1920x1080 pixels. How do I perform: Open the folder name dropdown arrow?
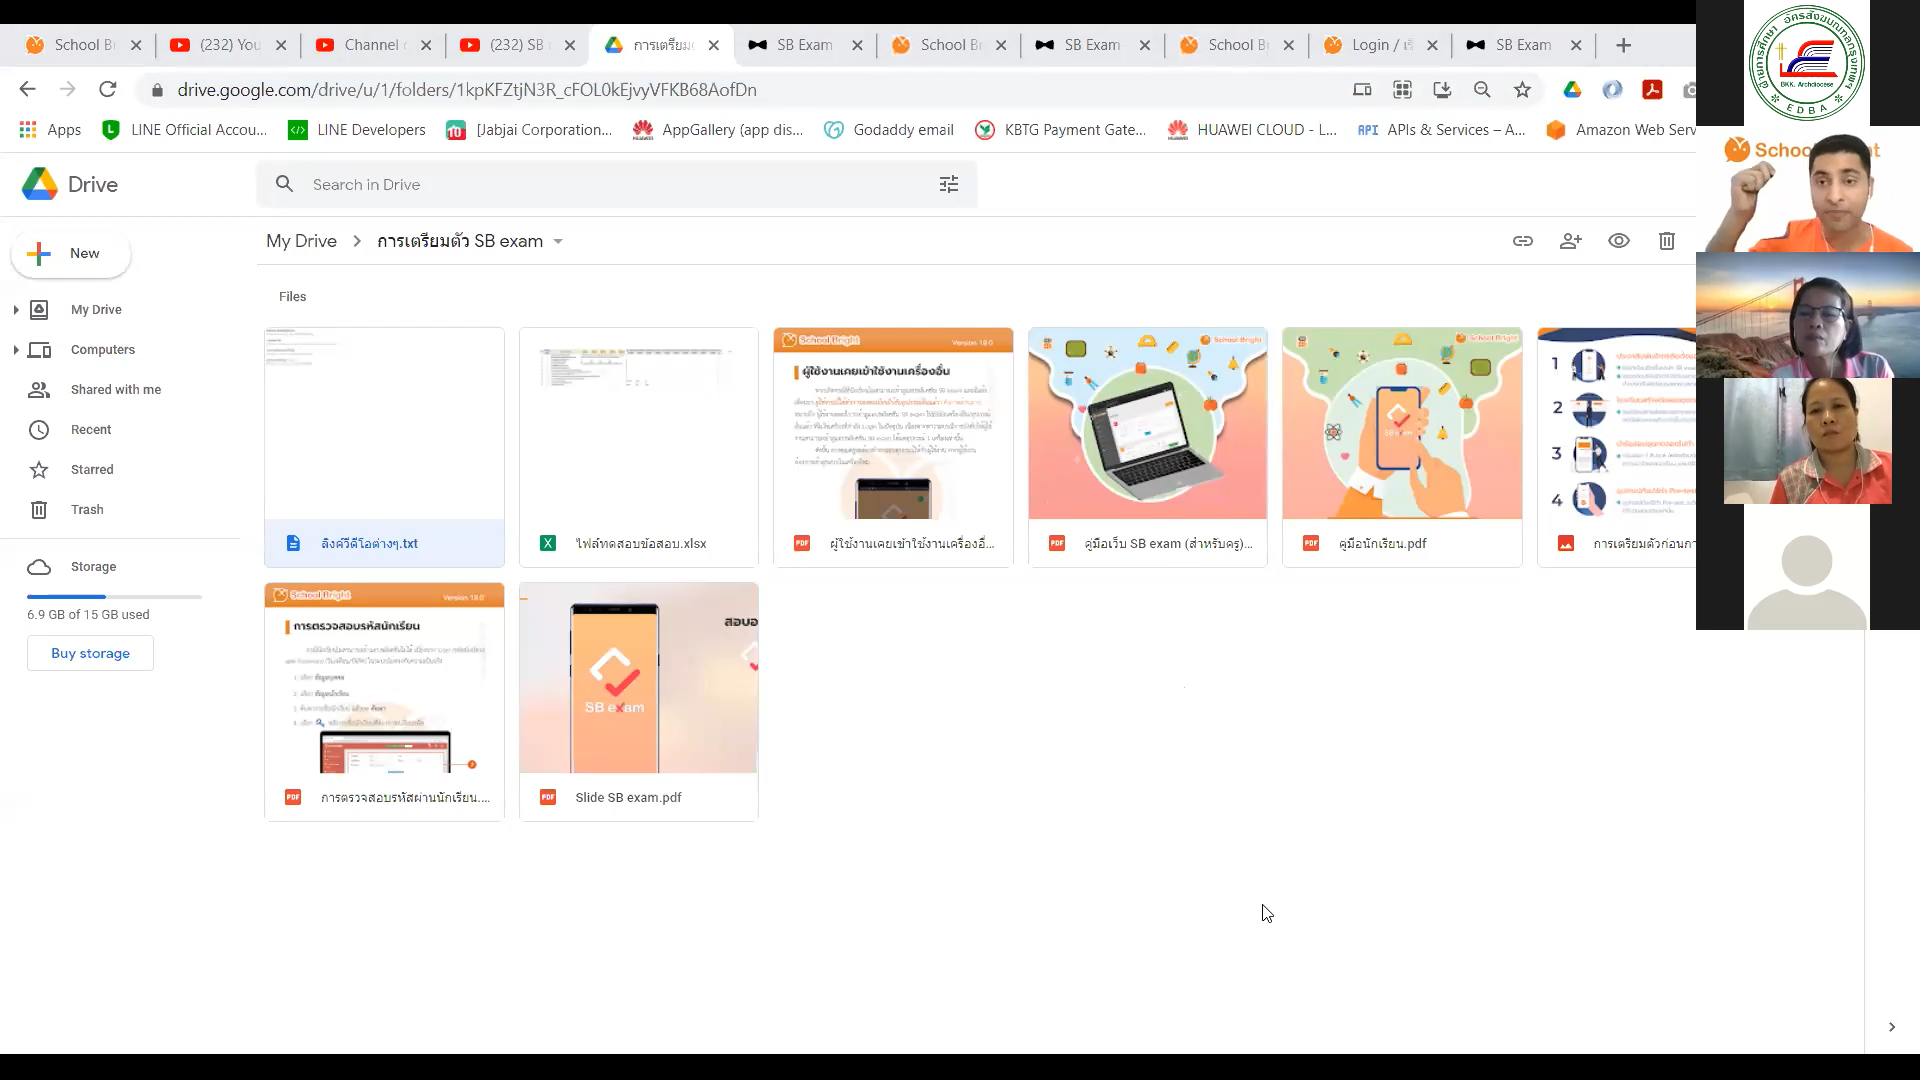coord(558,241)
